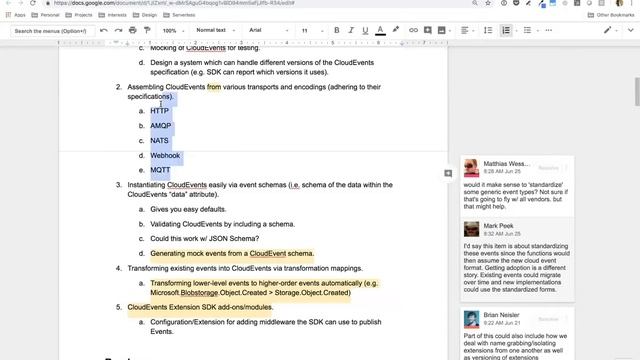Show more toolbar options ellipsis

[x=549, y=30]
